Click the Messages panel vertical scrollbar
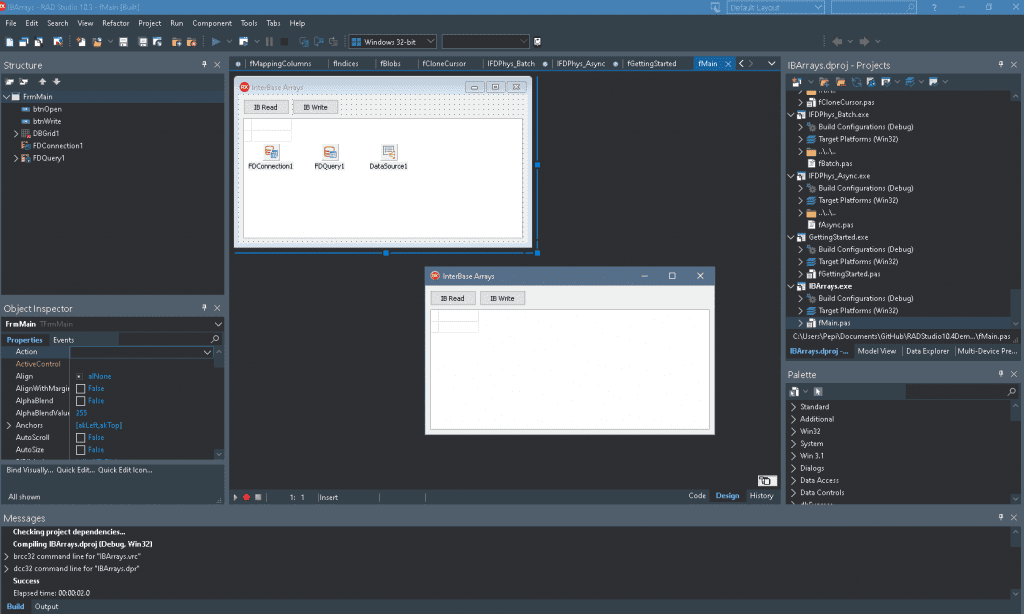Viewport: 1024px width, 614px height. (x=1015, y=562)
